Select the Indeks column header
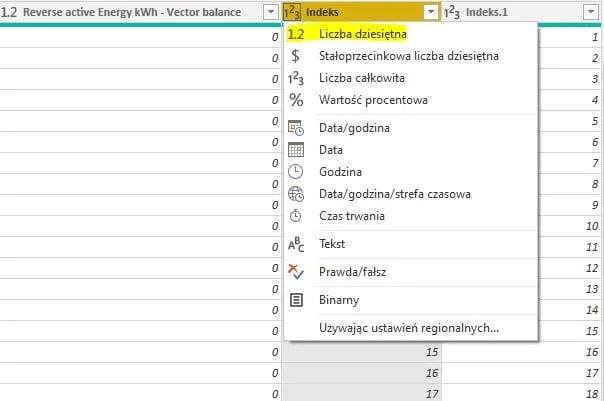Screen dimensions: 604x401 362,12
